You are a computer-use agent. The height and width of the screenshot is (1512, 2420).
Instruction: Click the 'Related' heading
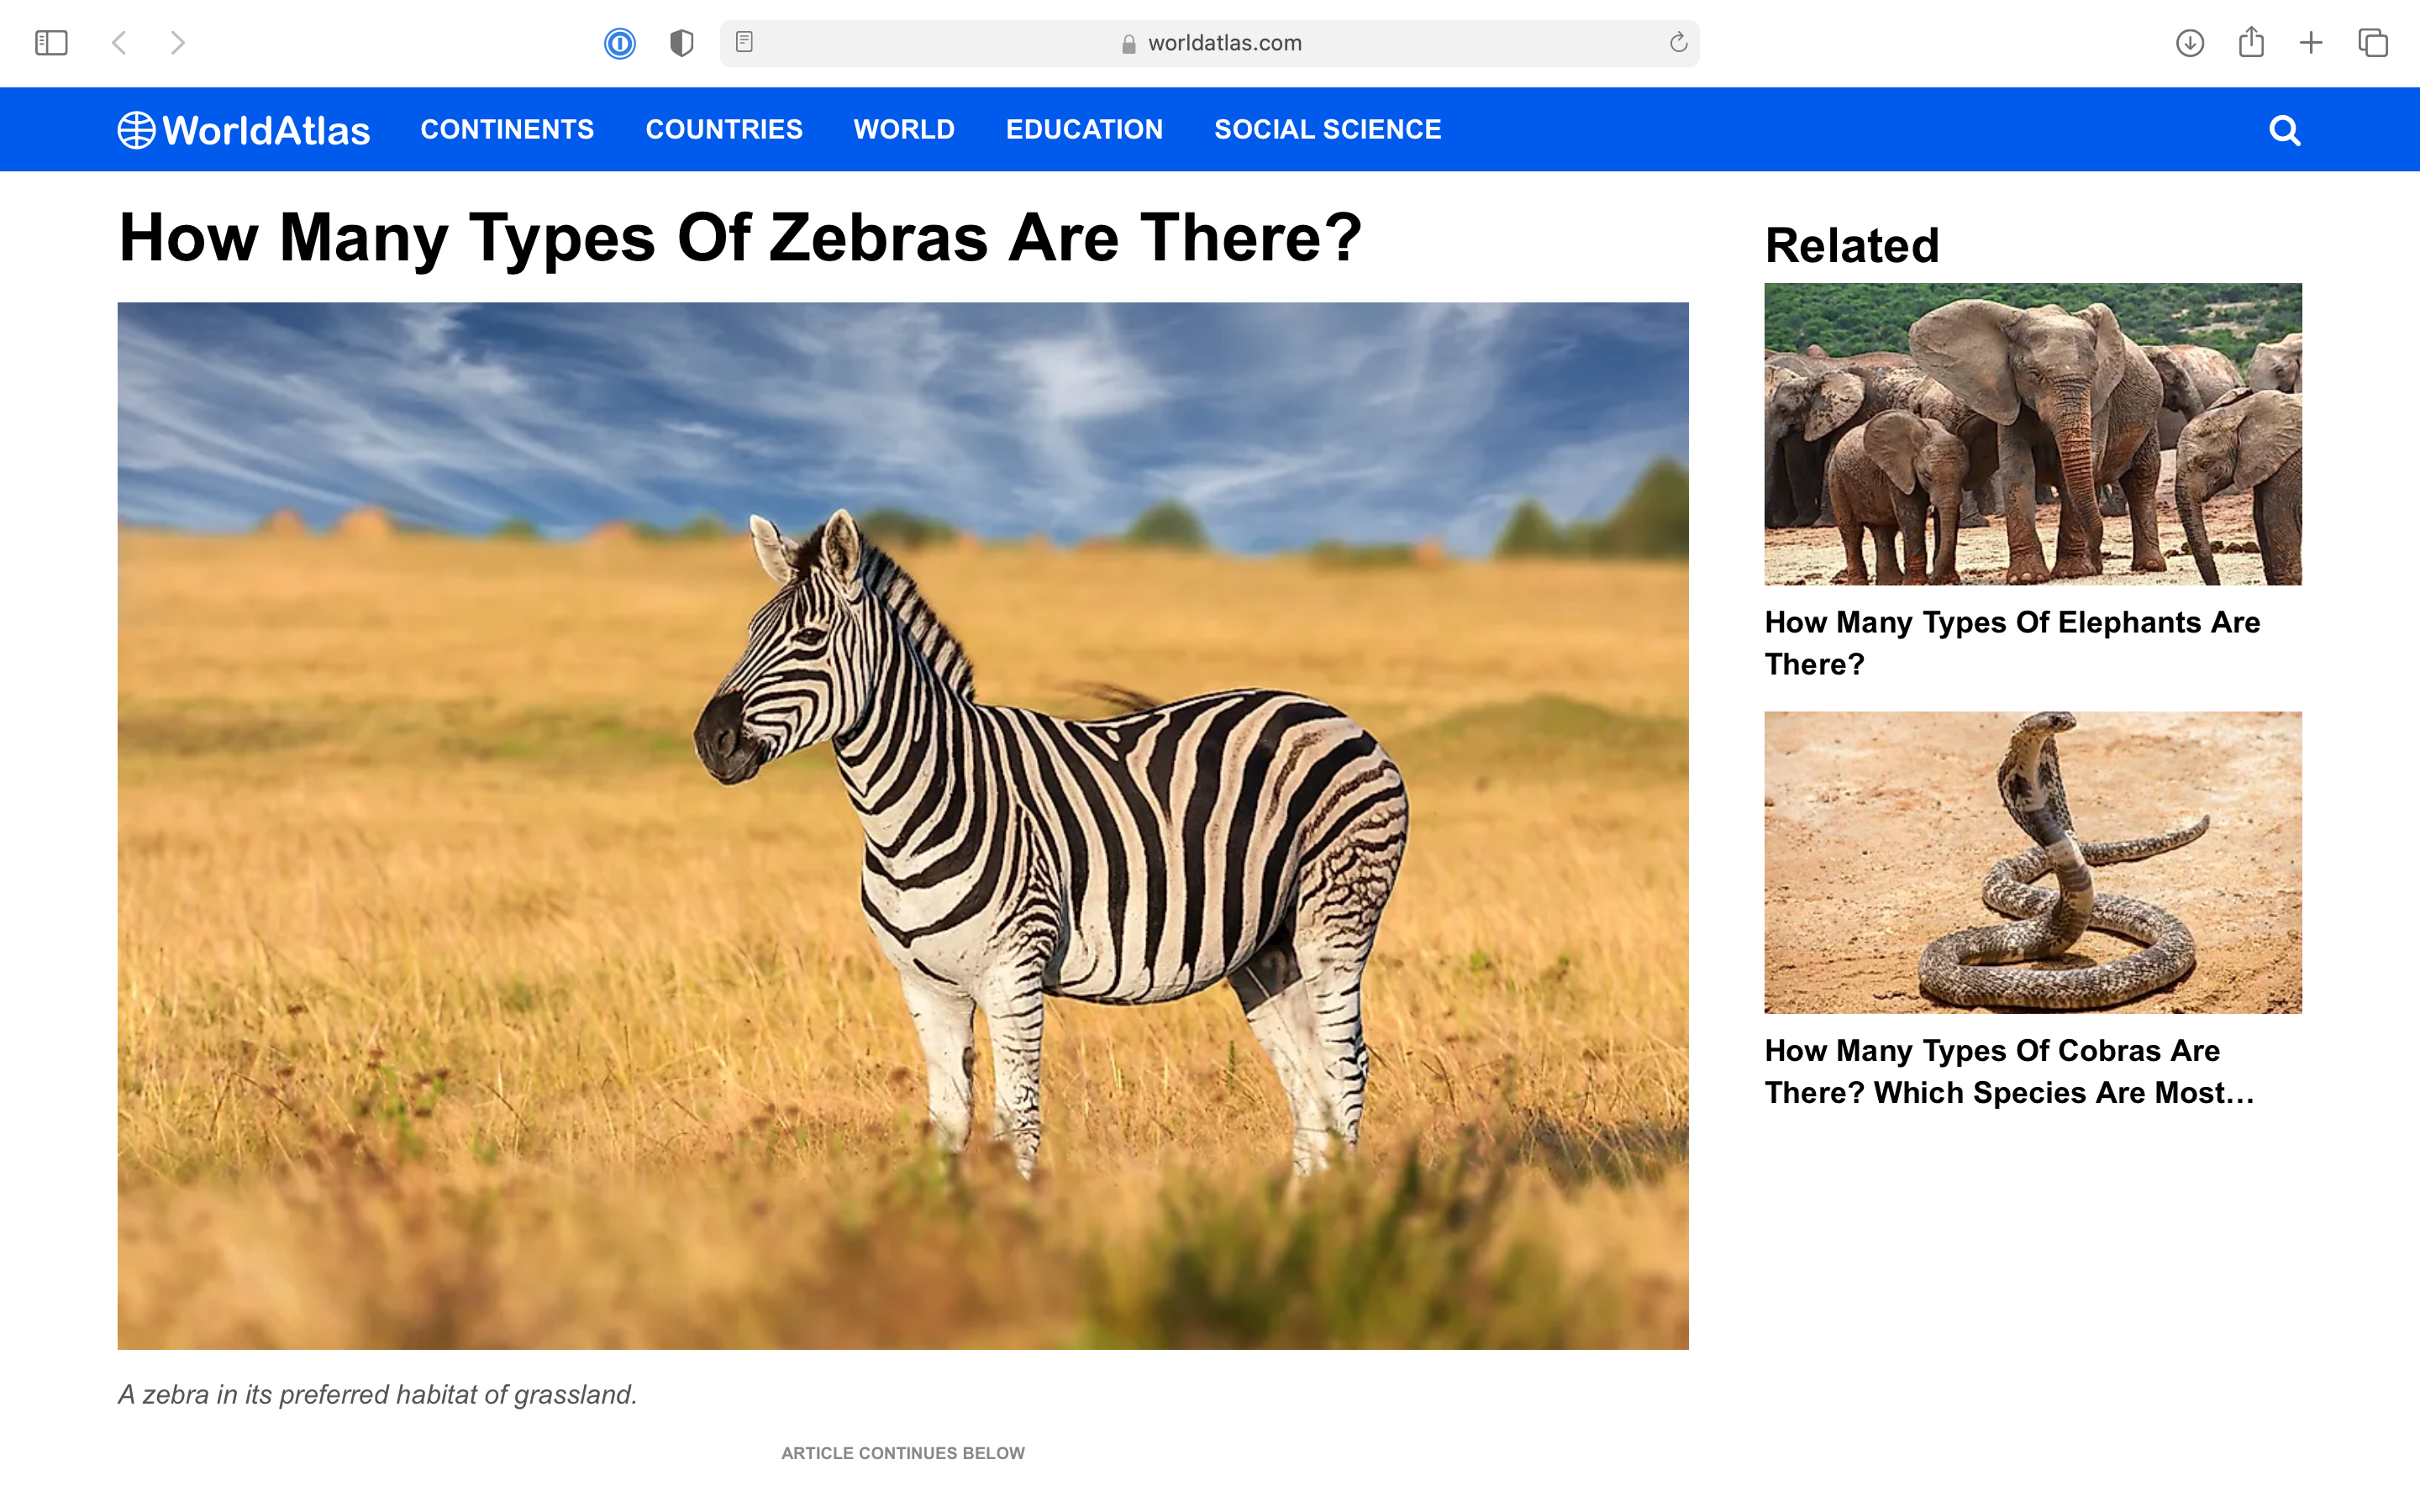click(x=1852, y=245)
